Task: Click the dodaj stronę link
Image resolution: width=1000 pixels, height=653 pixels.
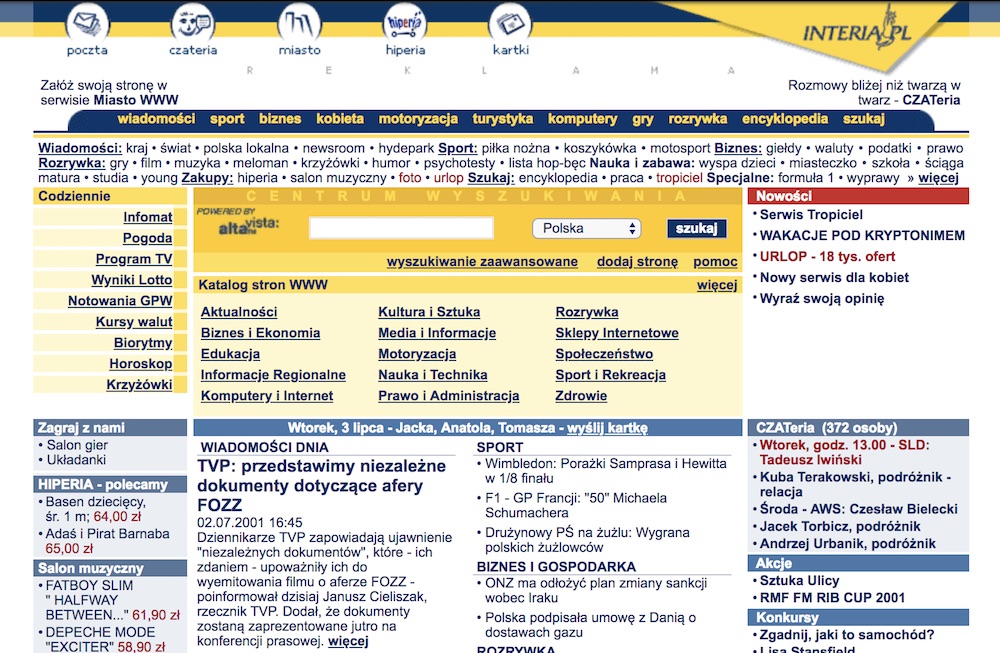Action: 637,261
